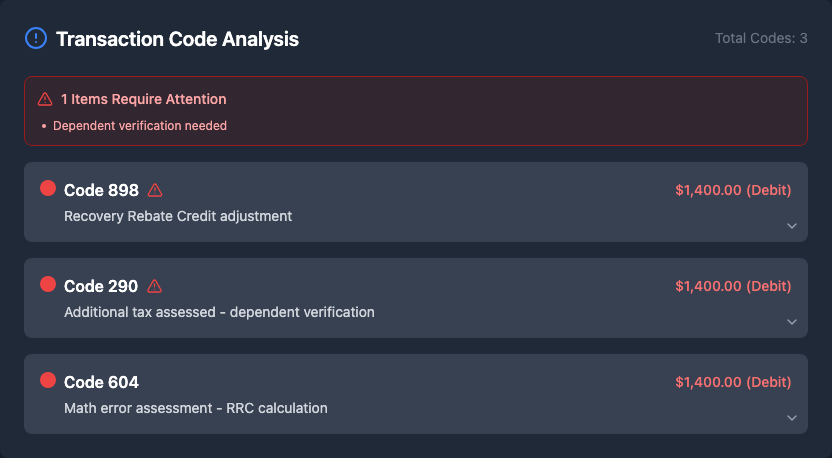Click the red status dot for Code 604

47,380
